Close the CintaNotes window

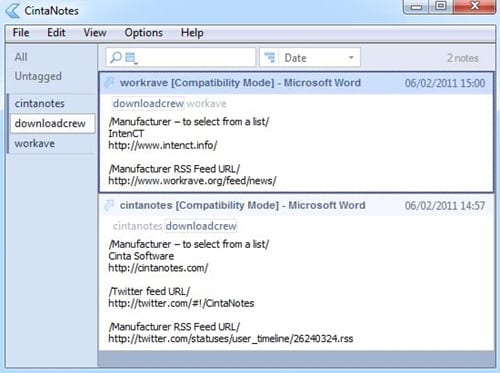point(474,6)
